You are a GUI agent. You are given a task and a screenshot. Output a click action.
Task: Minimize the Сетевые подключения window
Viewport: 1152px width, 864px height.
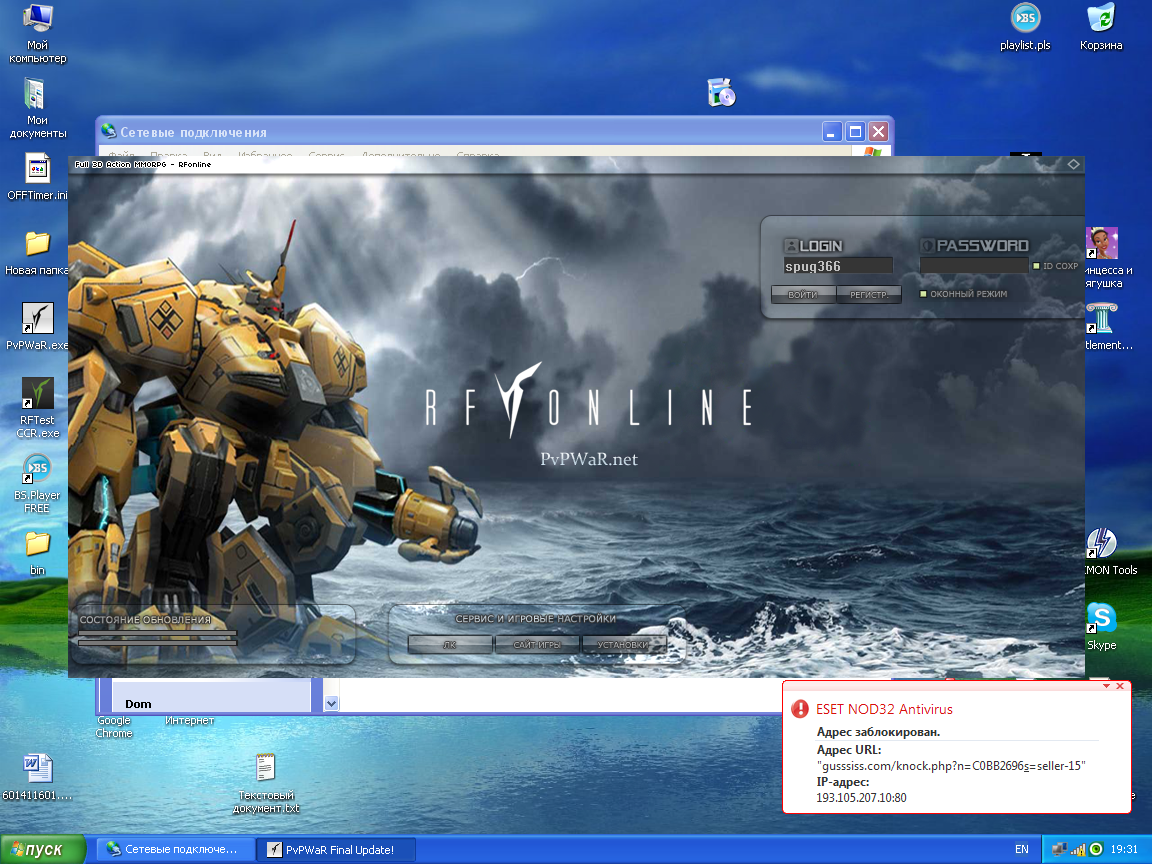click(831, 132)
